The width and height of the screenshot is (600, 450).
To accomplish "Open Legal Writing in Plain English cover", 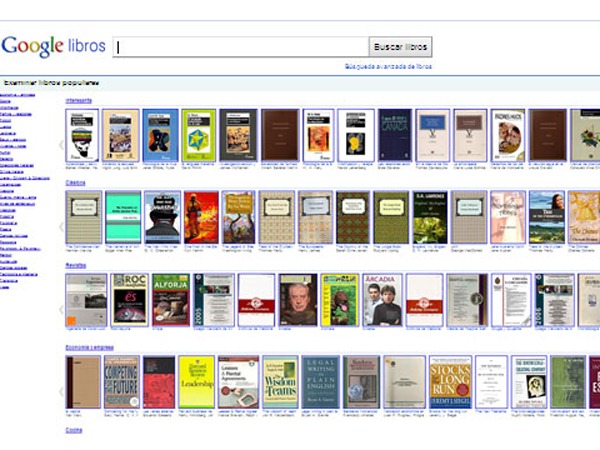I will [320, 381].
